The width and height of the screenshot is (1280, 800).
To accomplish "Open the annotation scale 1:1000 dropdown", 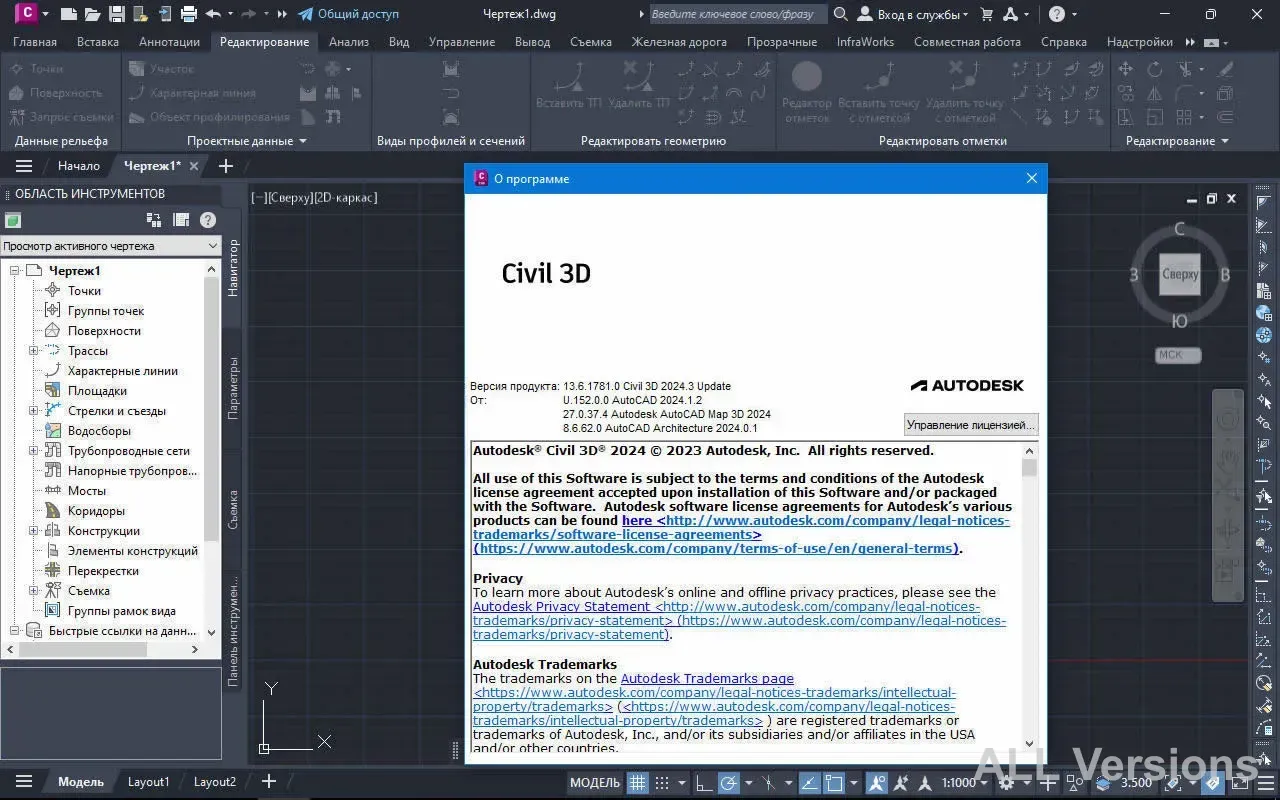I will [965, 782].
